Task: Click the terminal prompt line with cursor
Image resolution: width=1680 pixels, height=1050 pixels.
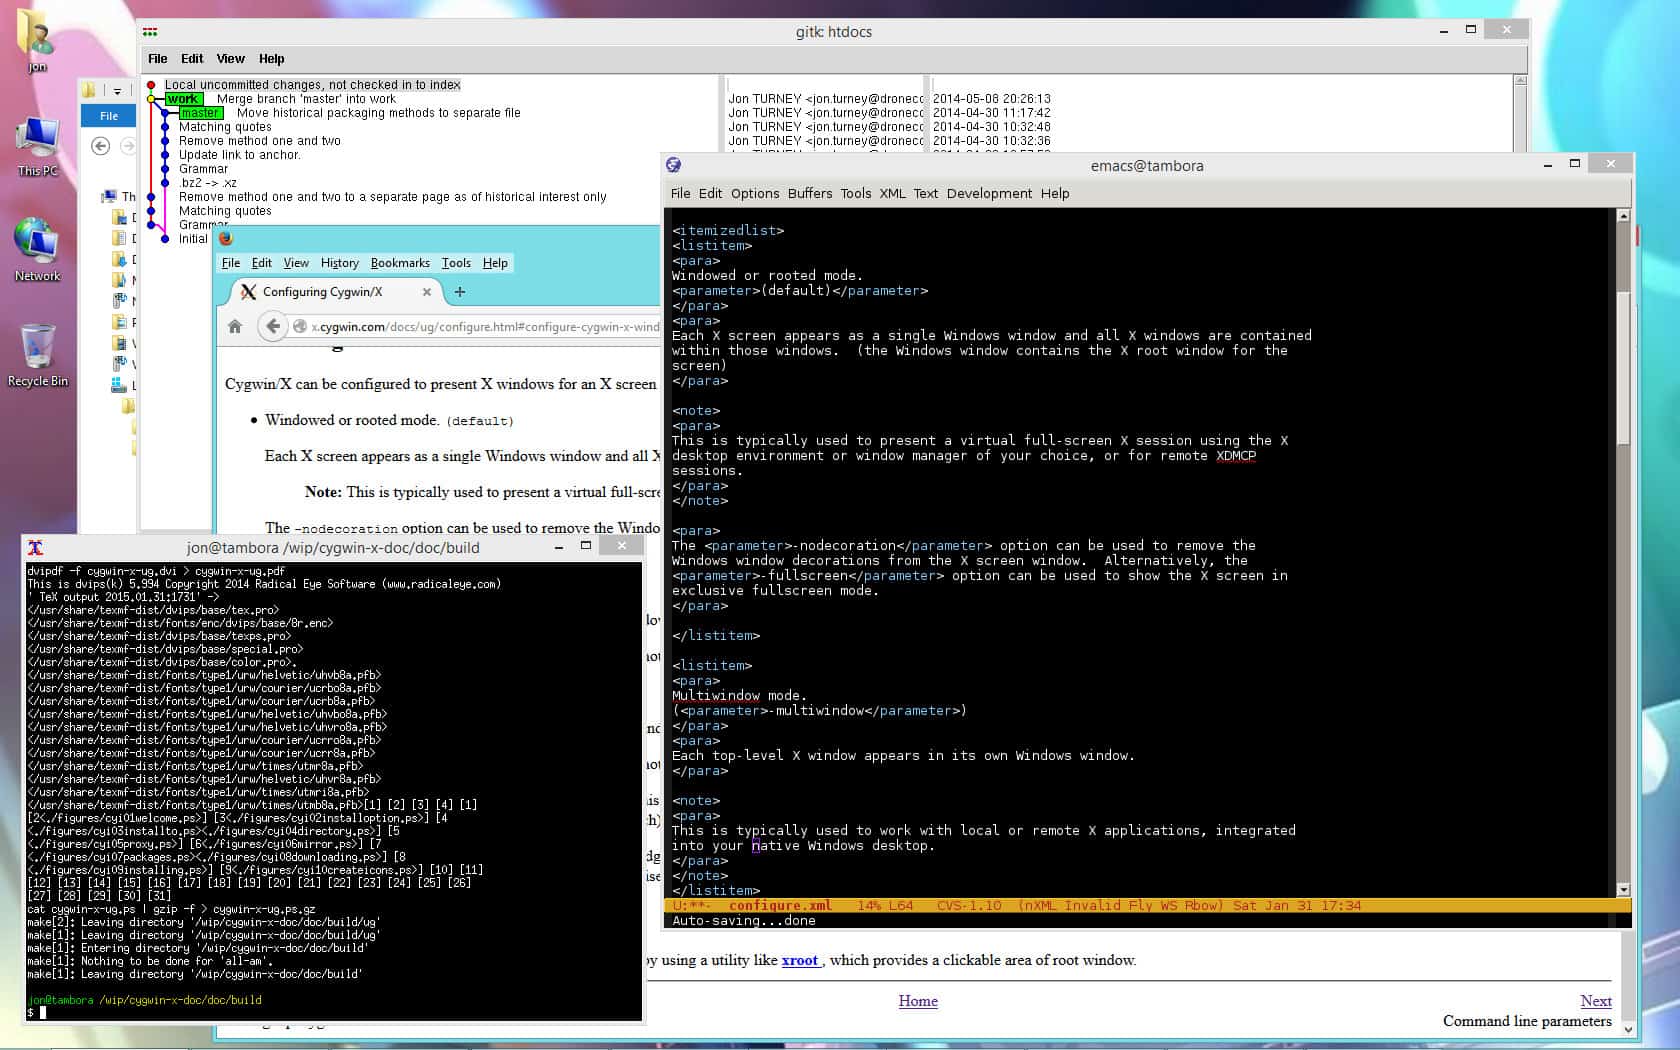Action: pos(332,1013)
